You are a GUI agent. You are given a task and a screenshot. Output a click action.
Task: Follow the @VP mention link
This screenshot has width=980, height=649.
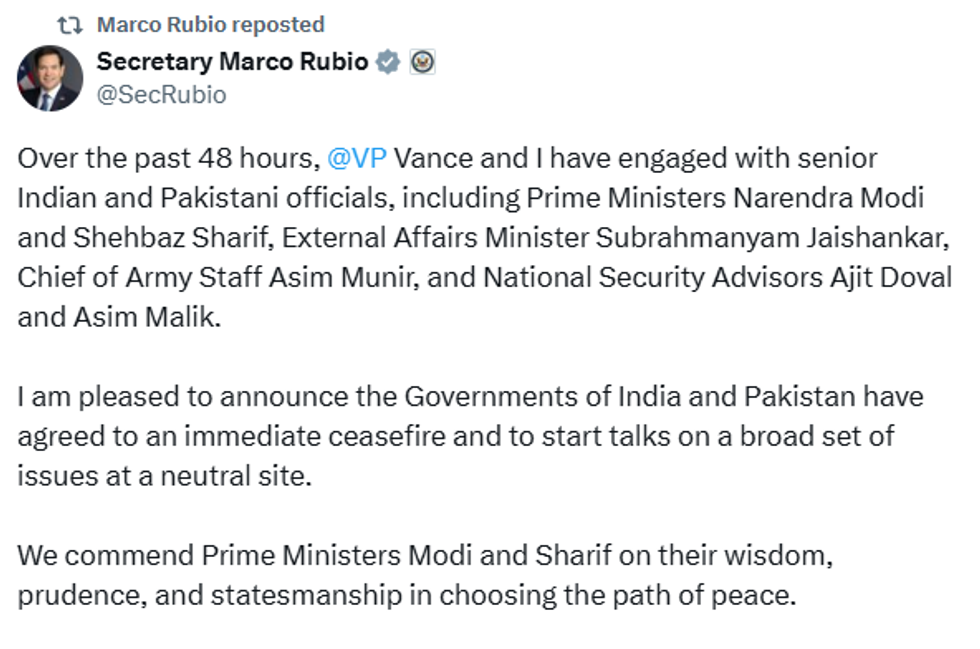click(357, 158)
